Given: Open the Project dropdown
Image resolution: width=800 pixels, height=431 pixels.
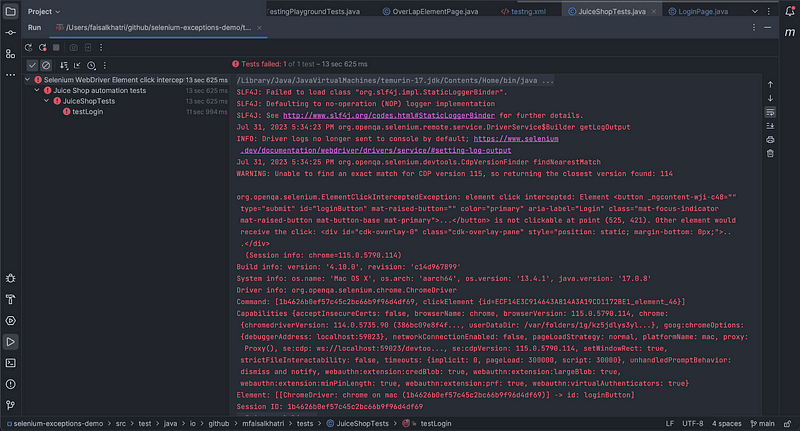Looking at the screenshot, I should (43, 11).
